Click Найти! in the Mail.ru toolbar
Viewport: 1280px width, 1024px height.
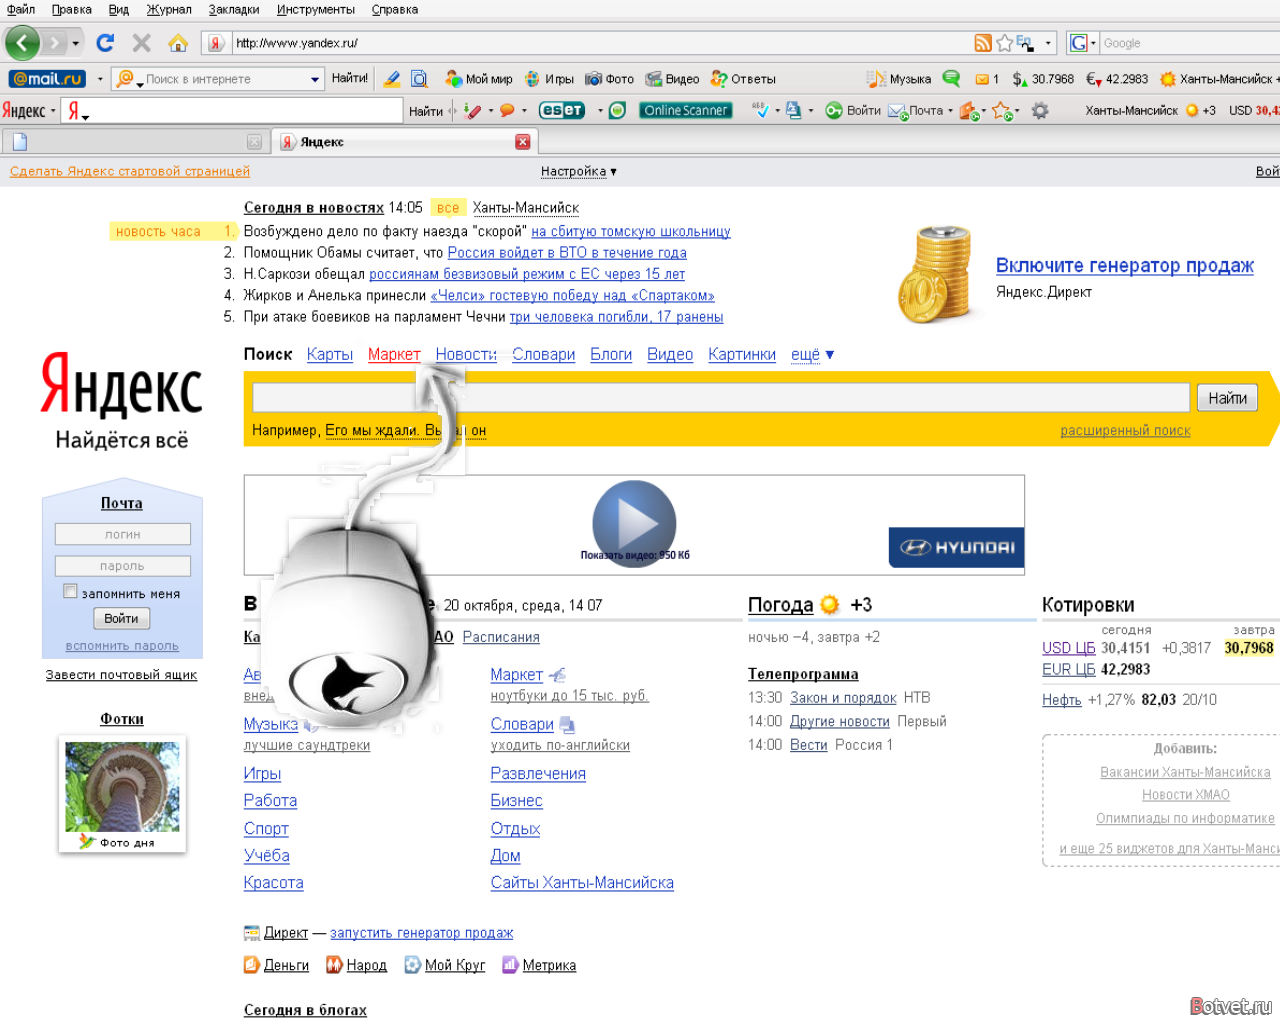click(349, 78)
